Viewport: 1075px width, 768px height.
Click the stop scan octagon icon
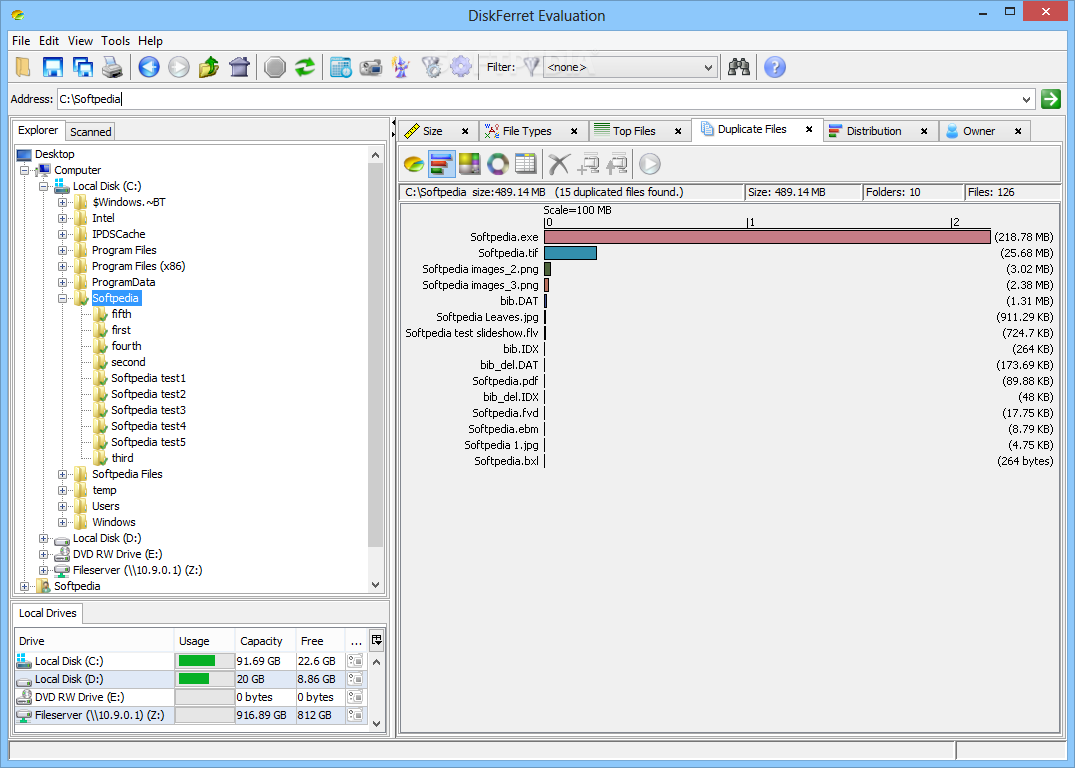(x=275, y=67)
